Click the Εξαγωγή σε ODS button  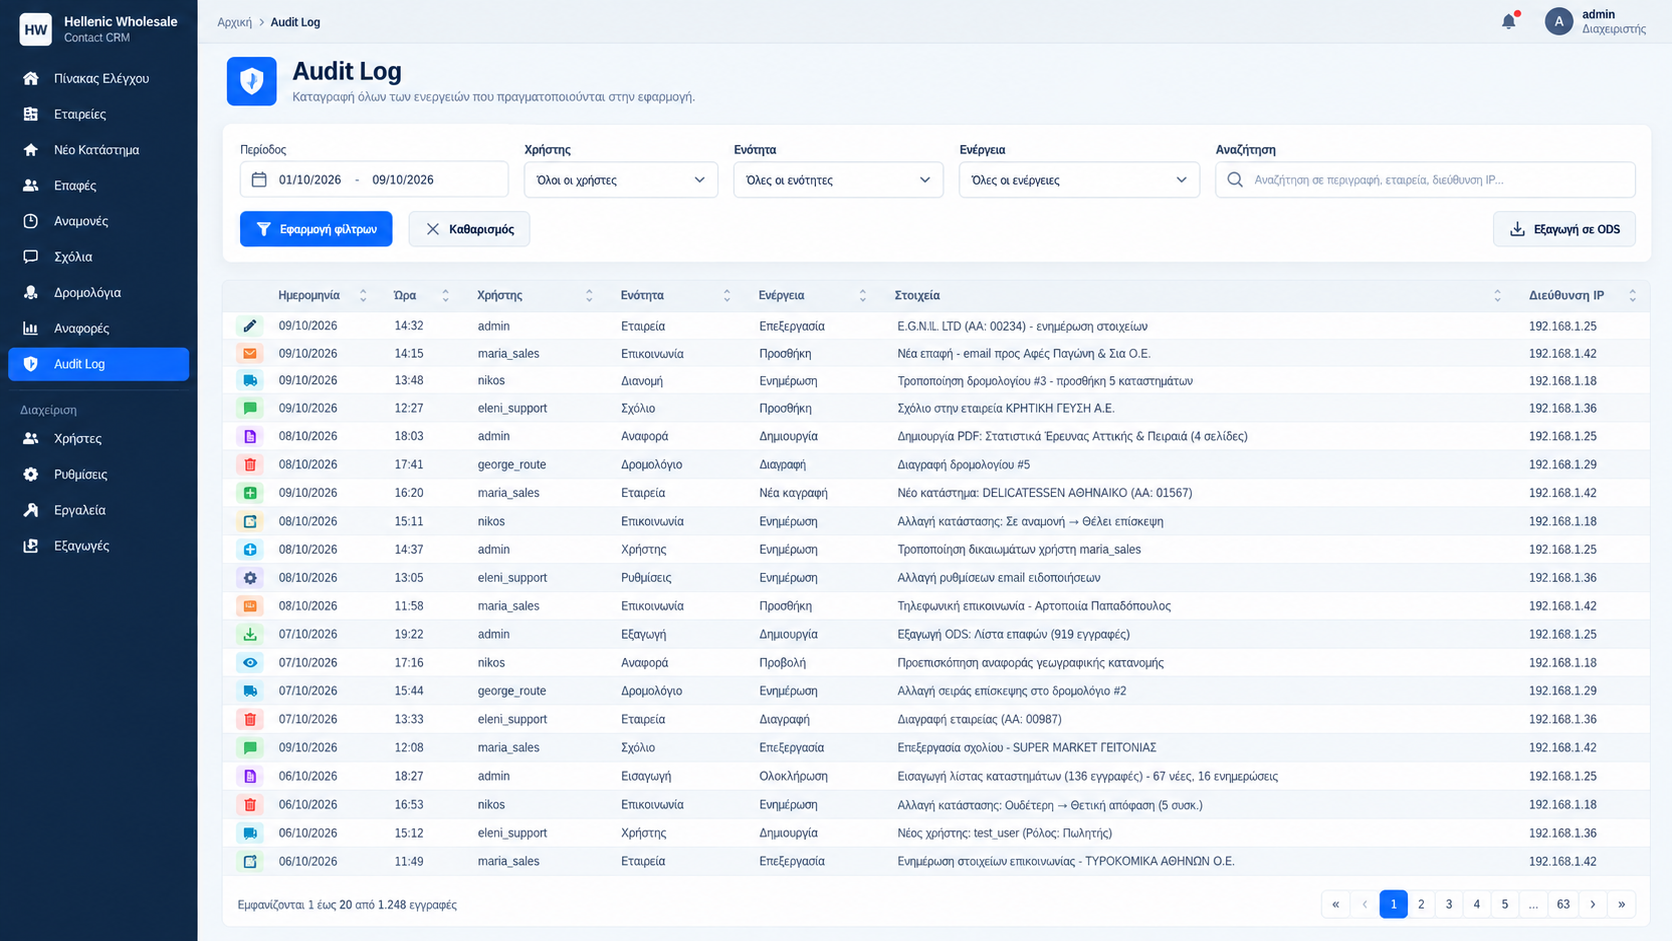click(x=1564, y=229)
